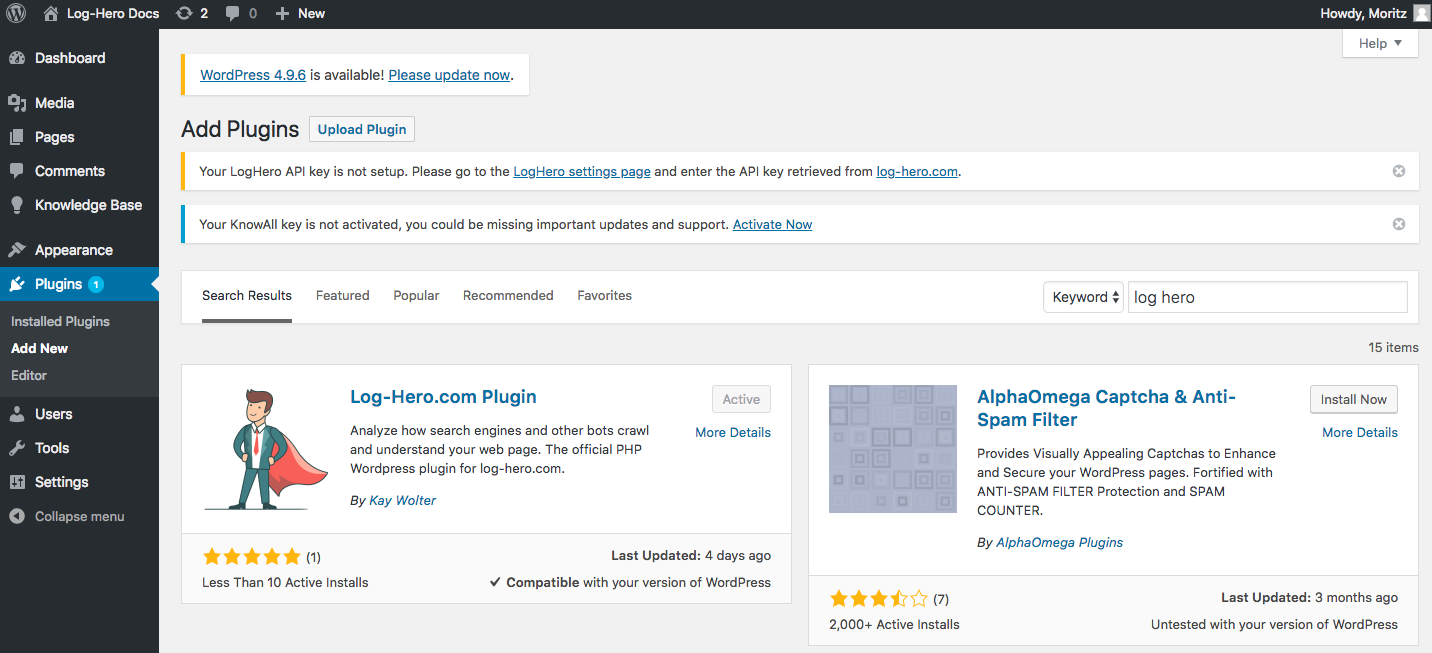This screenshot has height=653, width=1432.
Task: Switch to the Recommended tab
Action: 508,296
